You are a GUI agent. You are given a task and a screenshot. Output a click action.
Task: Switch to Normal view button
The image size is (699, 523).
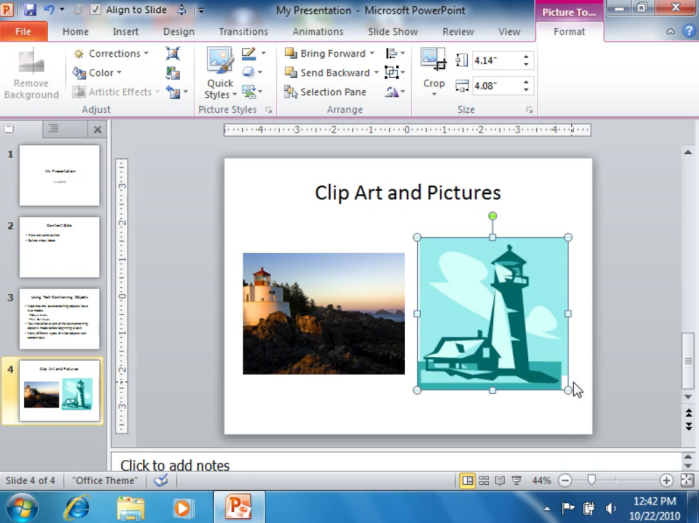tap(468, 480)
